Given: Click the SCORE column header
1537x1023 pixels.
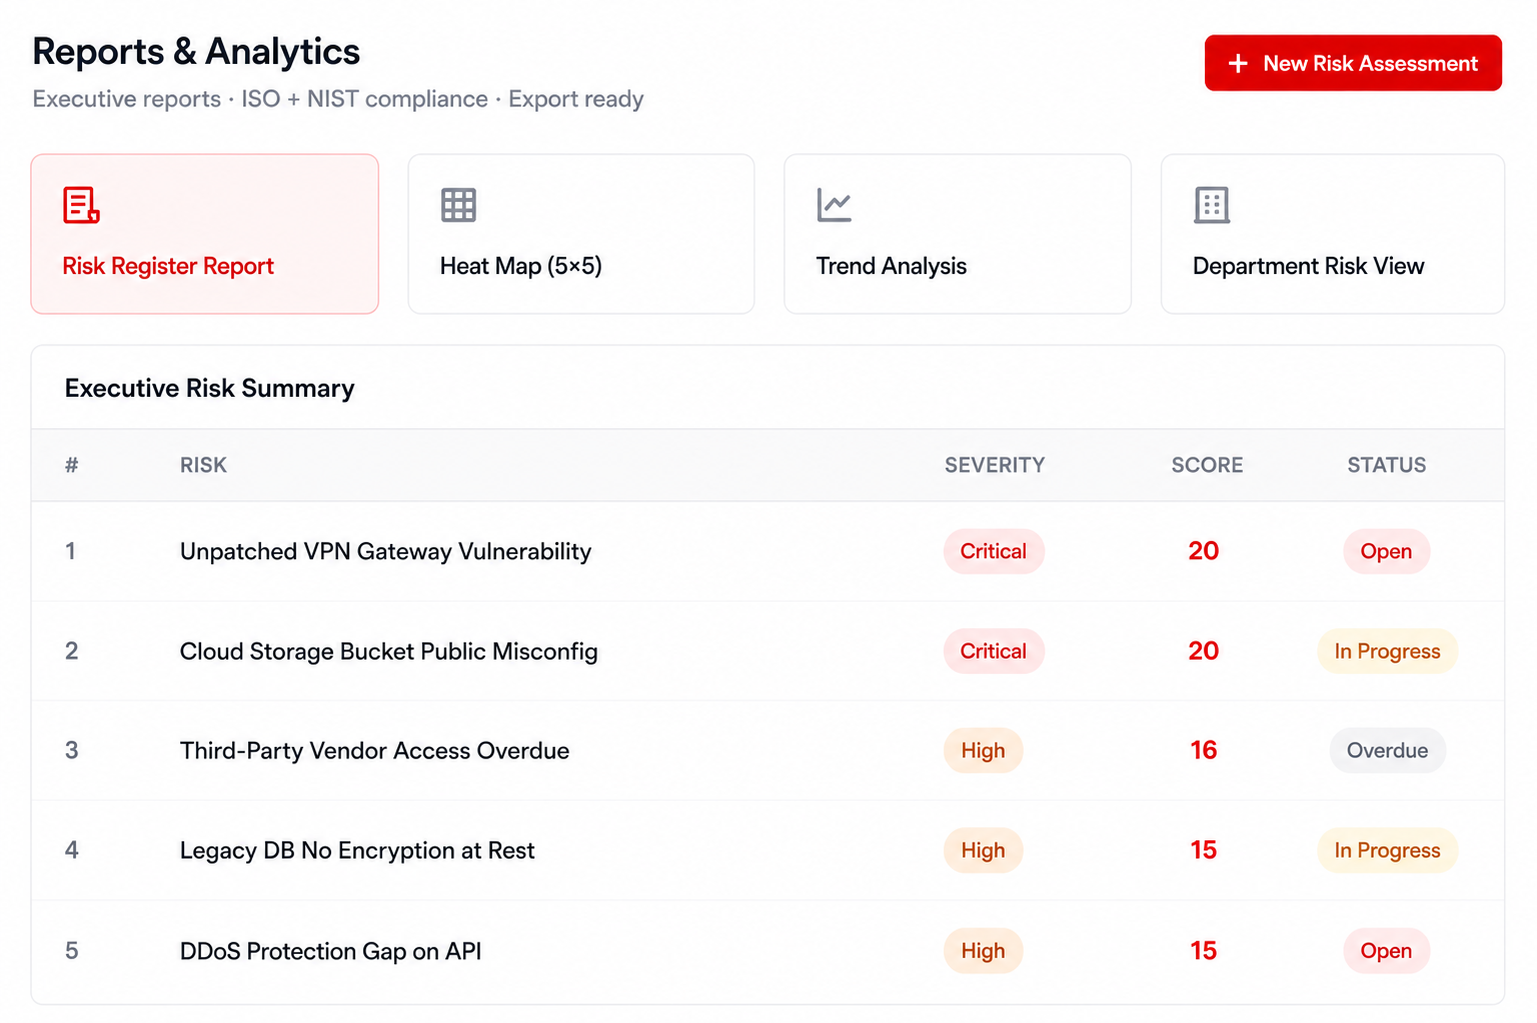Looking at the screenshot, I should point(1207,465).
